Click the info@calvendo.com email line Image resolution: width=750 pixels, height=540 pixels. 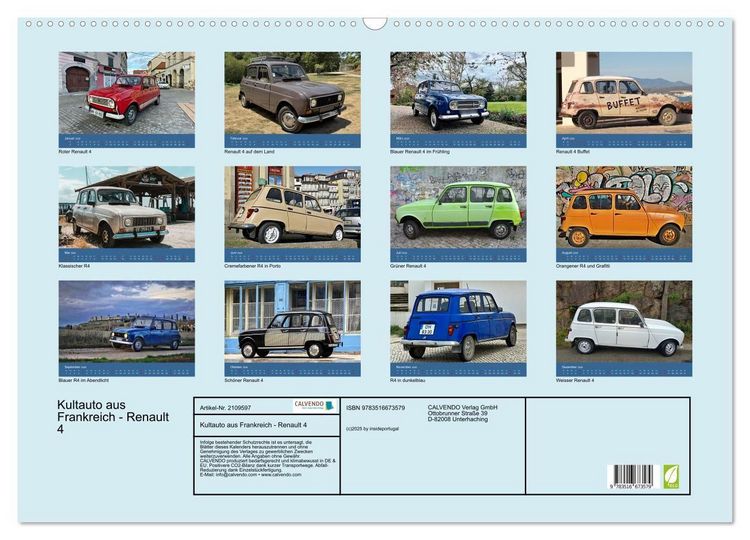tap(251, 475)
